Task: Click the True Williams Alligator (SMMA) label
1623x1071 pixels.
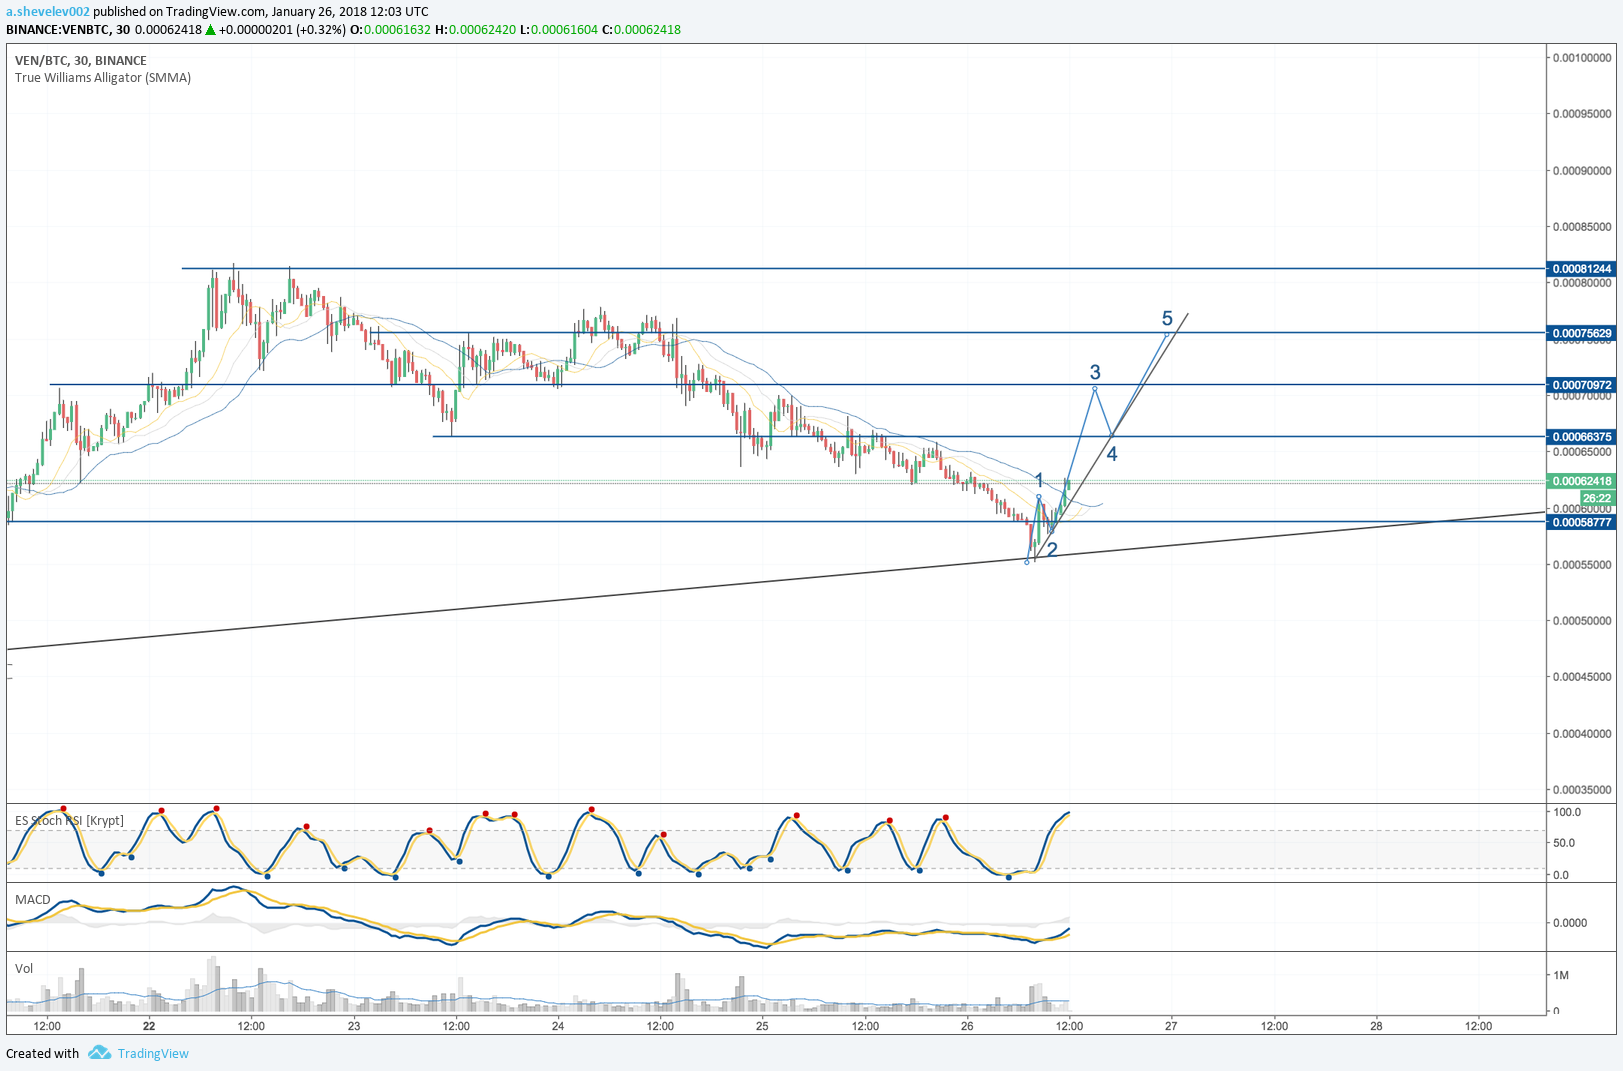Action: [103, 78]
